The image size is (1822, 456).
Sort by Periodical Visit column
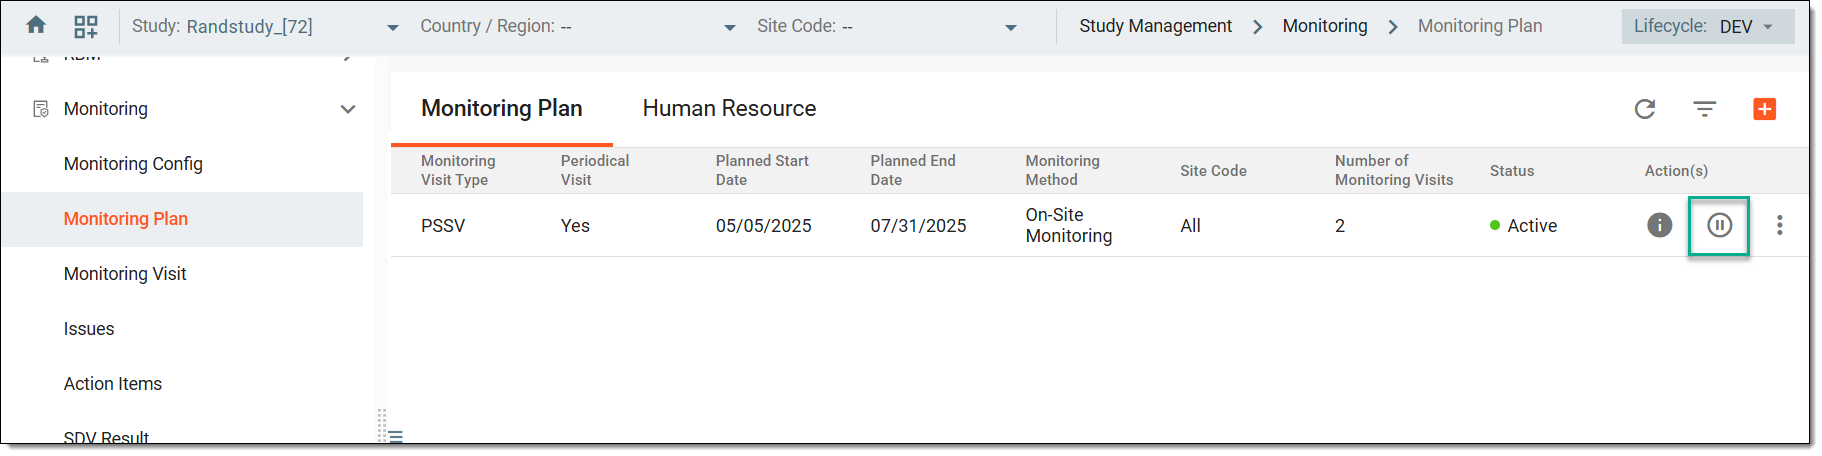click(x=595, y=170)
